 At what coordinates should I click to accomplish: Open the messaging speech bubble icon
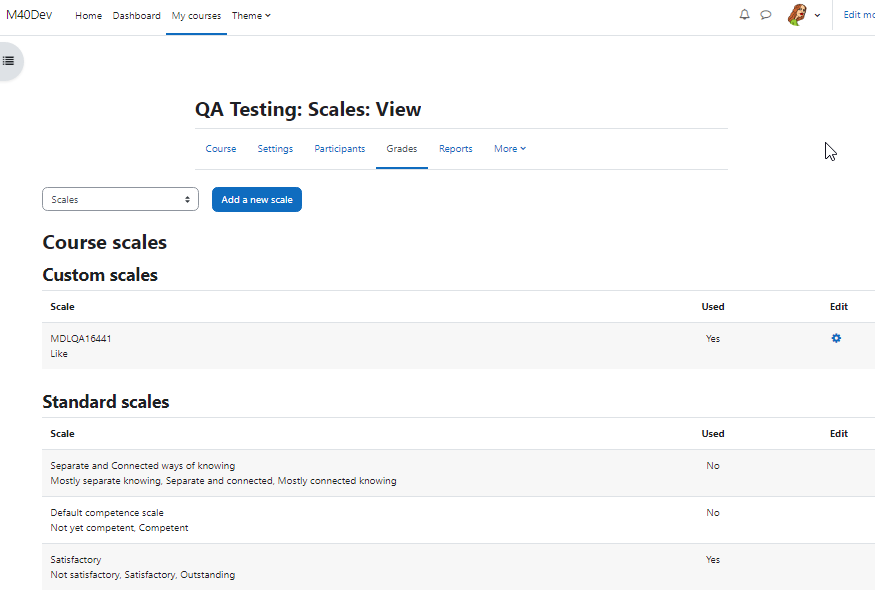coord(766,15)
